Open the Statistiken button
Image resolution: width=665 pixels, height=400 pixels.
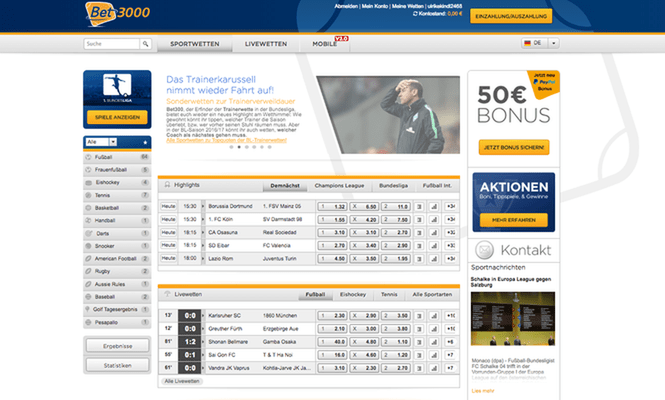[x=117, y=365]
